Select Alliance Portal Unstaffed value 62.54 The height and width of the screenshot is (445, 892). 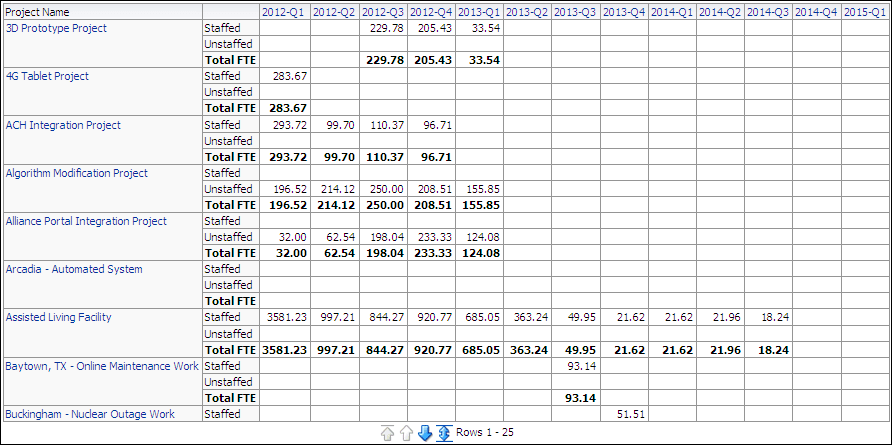[341, 237]
